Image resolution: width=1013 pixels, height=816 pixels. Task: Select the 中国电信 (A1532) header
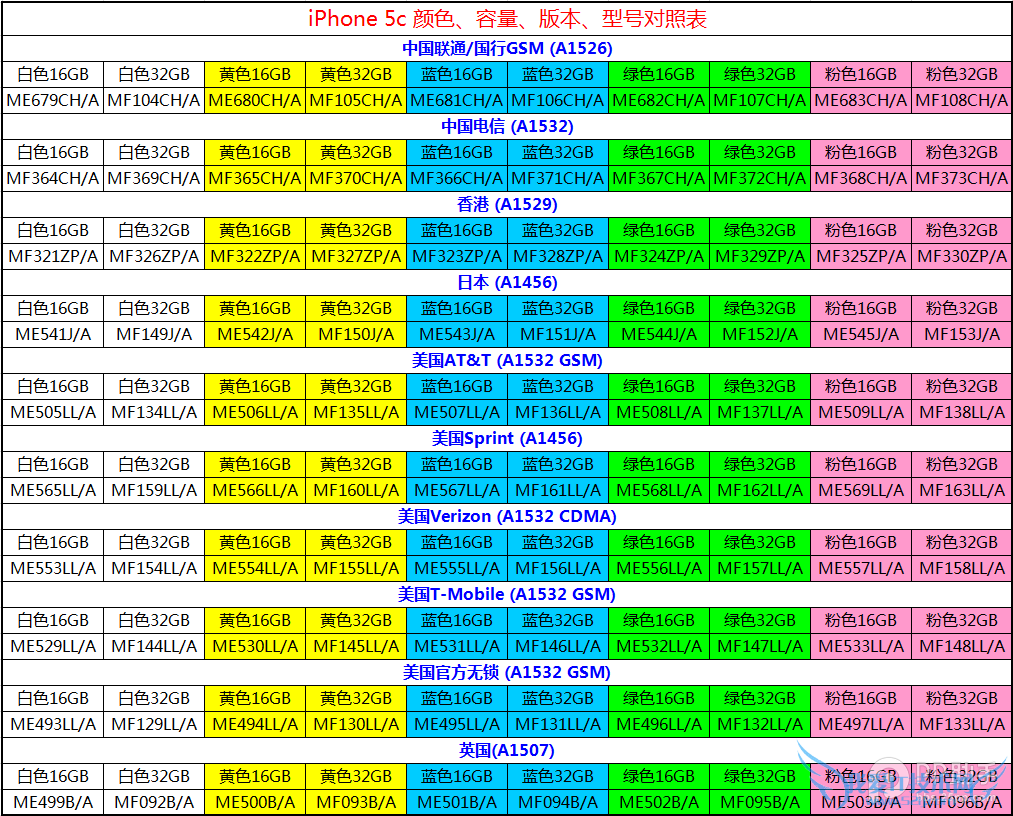click(x=507, y=126)
